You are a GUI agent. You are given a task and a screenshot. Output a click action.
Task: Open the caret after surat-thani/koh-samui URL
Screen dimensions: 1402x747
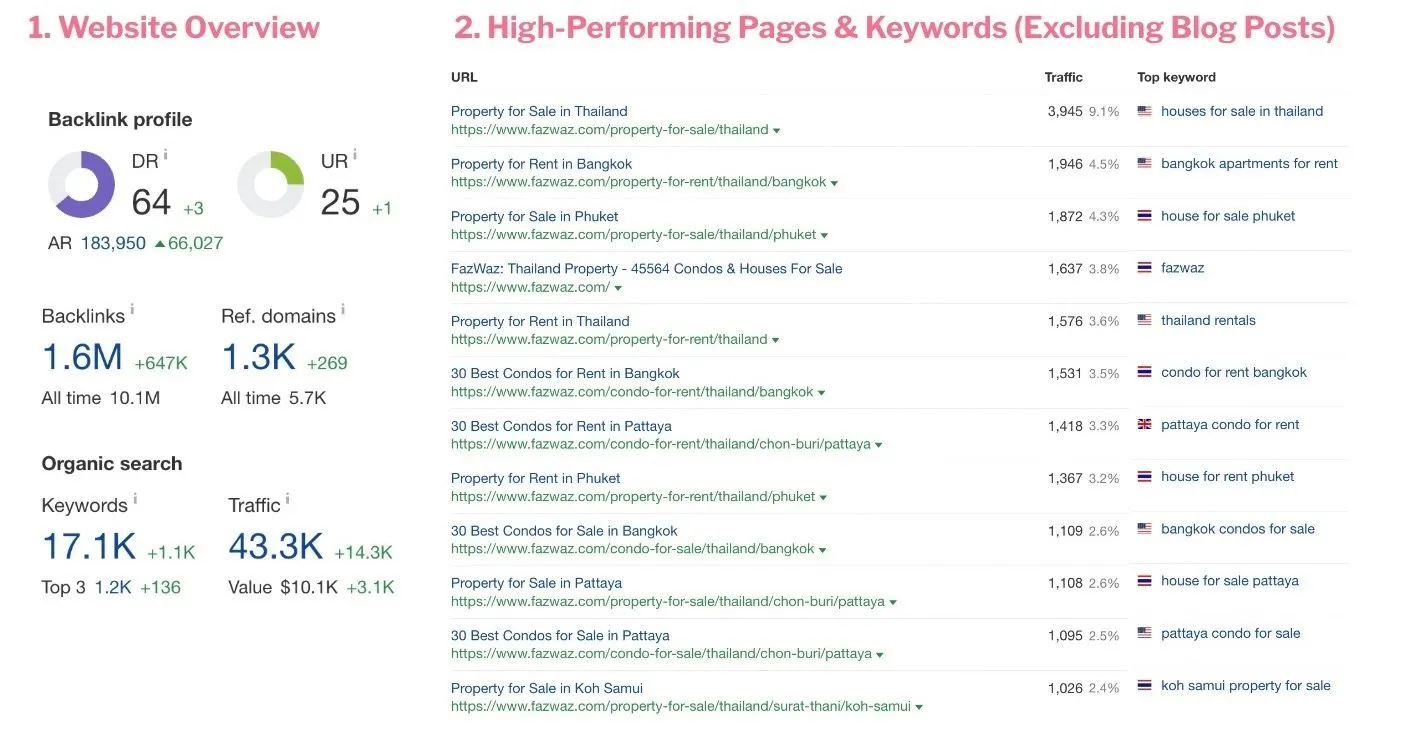coord(918,707)
